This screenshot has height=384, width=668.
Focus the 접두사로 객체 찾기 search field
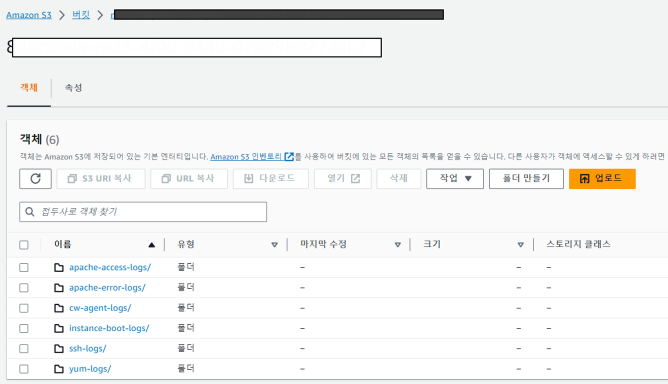coord(143,212)
